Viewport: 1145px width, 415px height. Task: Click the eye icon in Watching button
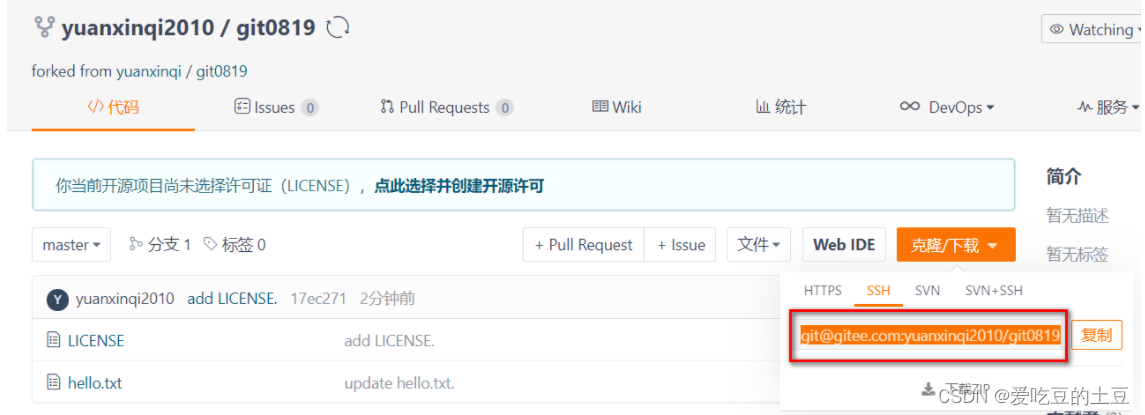coord(1056,30)
